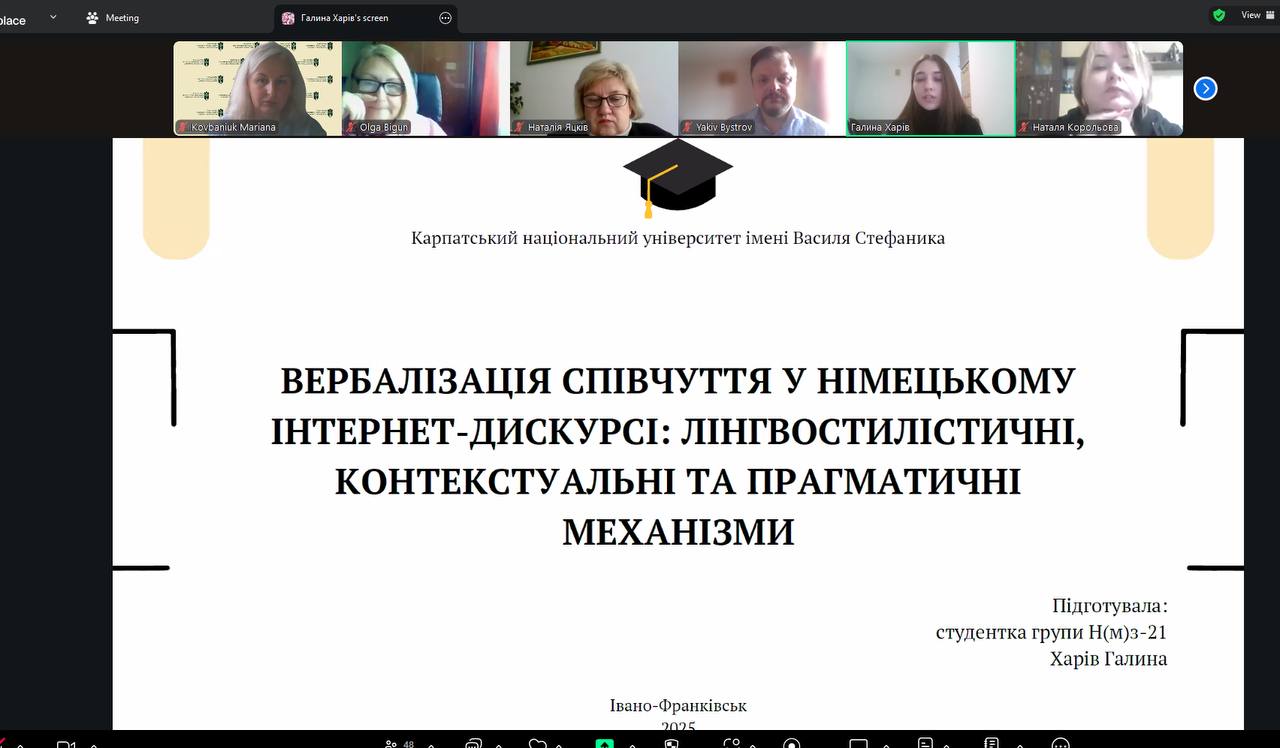Expand the dropdown chevron beside Workplace
The image size is (1280, 748).
[x=53, y=17]
